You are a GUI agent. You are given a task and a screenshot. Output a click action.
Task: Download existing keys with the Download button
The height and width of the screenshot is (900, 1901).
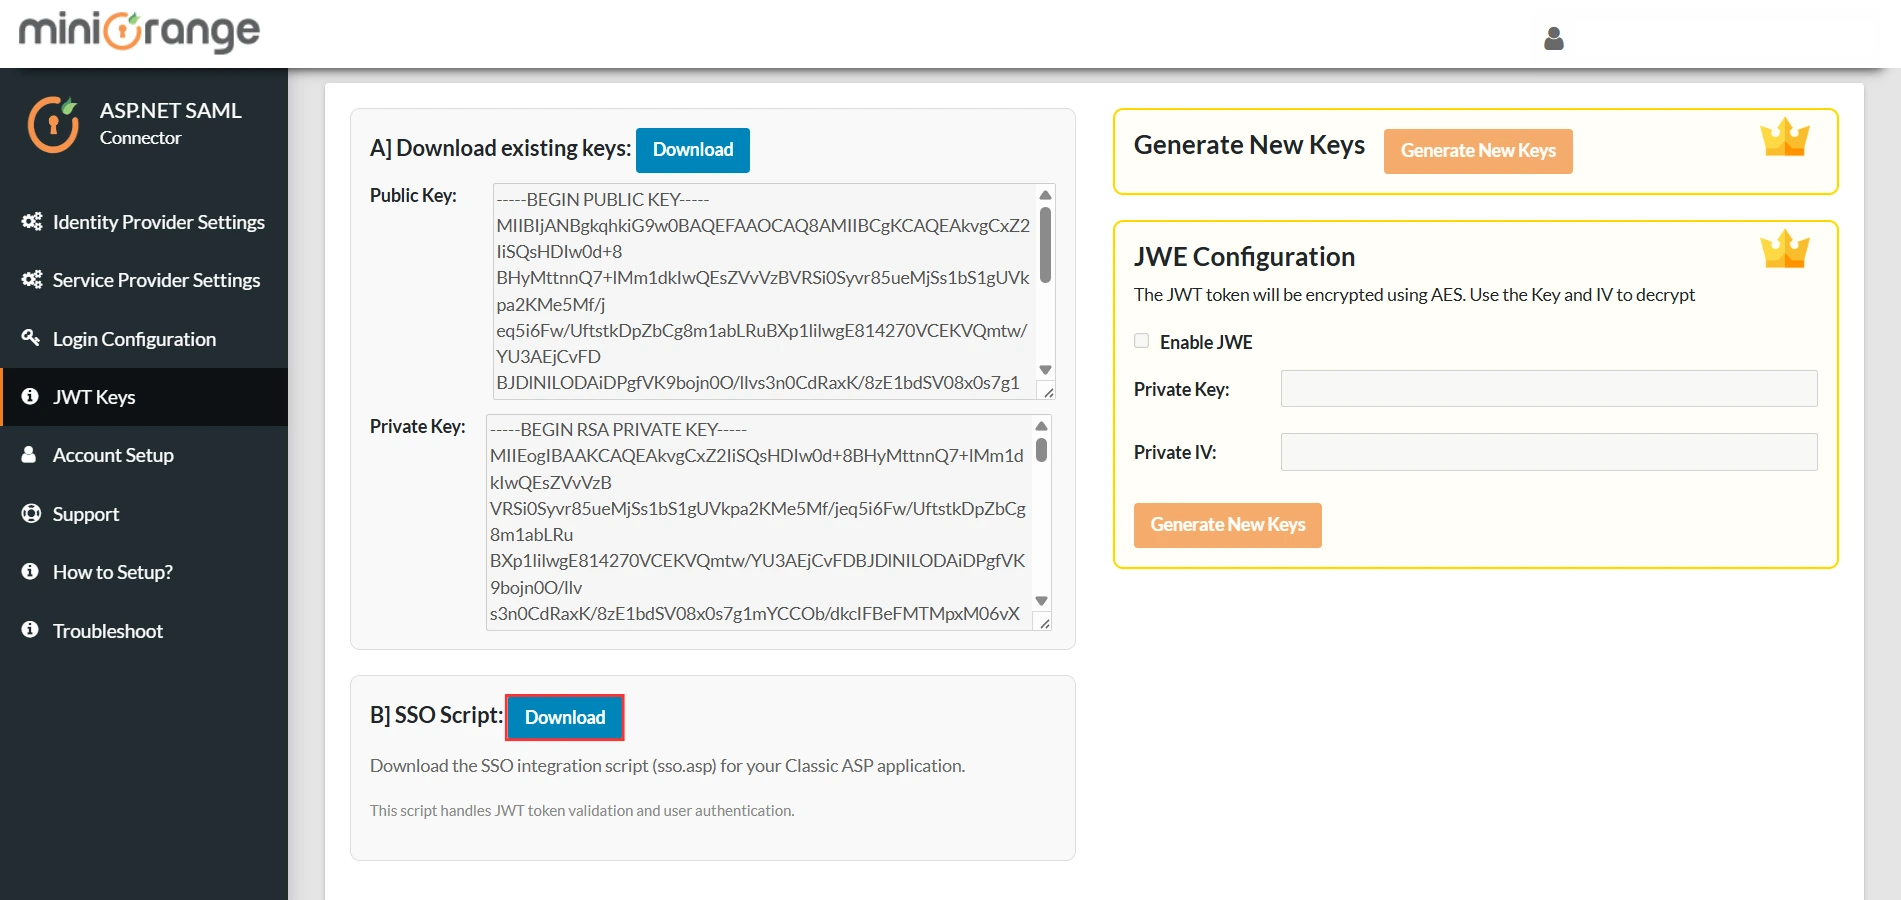coord(693,150)
